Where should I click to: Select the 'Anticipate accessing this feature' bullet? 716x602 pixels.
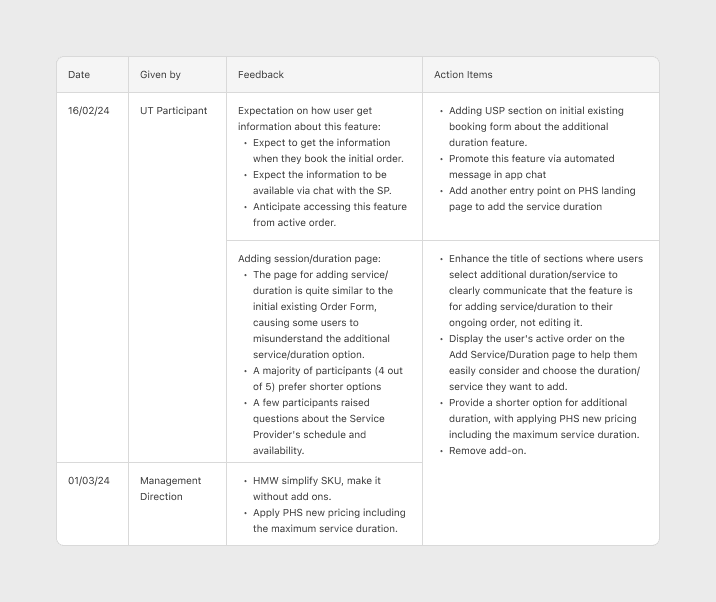click(x=329, y=215)
